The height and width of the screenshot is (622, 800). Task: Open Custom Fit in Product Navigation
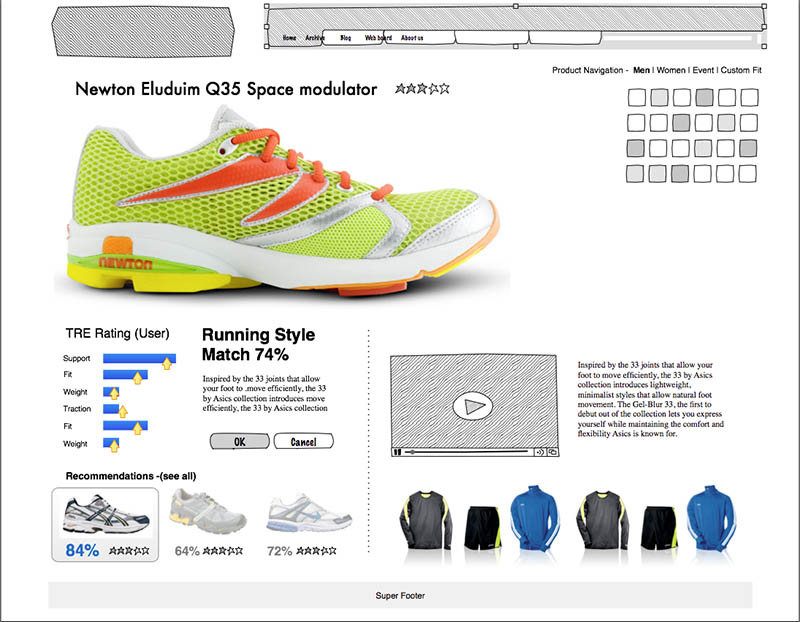point(741,70)
